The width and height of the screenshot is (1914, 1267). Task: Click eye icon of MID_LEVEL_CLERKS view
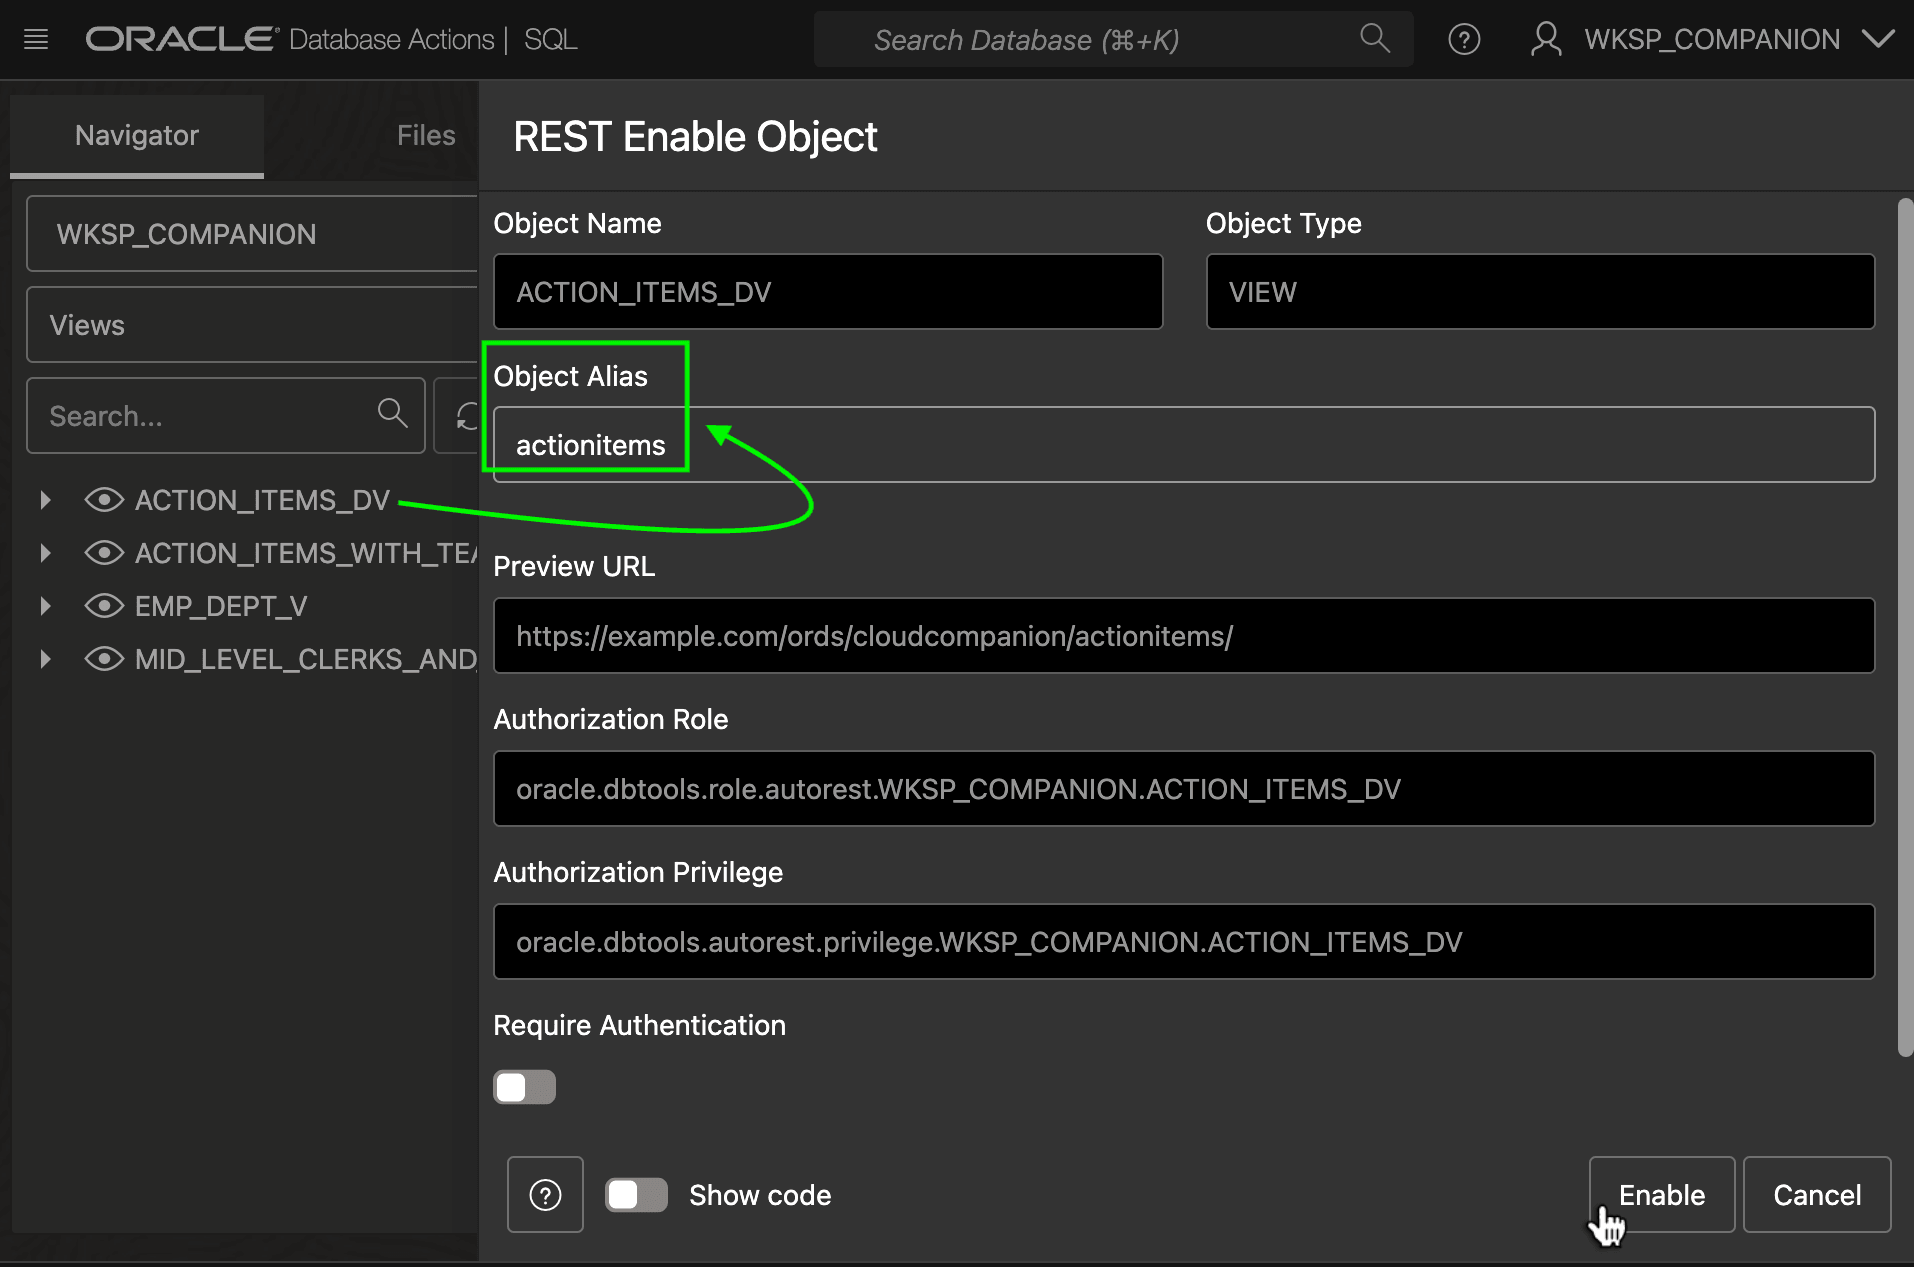click(x=104, y=659)
